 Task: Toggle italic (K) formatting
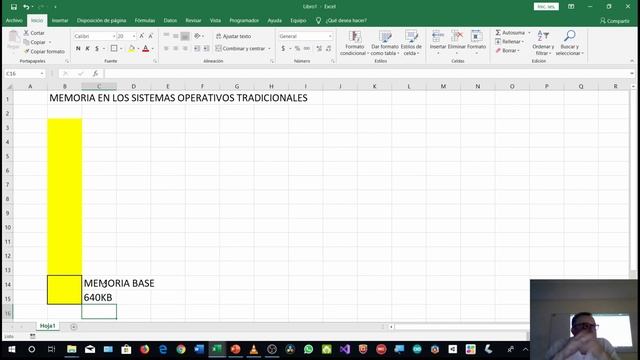(87, 49)
